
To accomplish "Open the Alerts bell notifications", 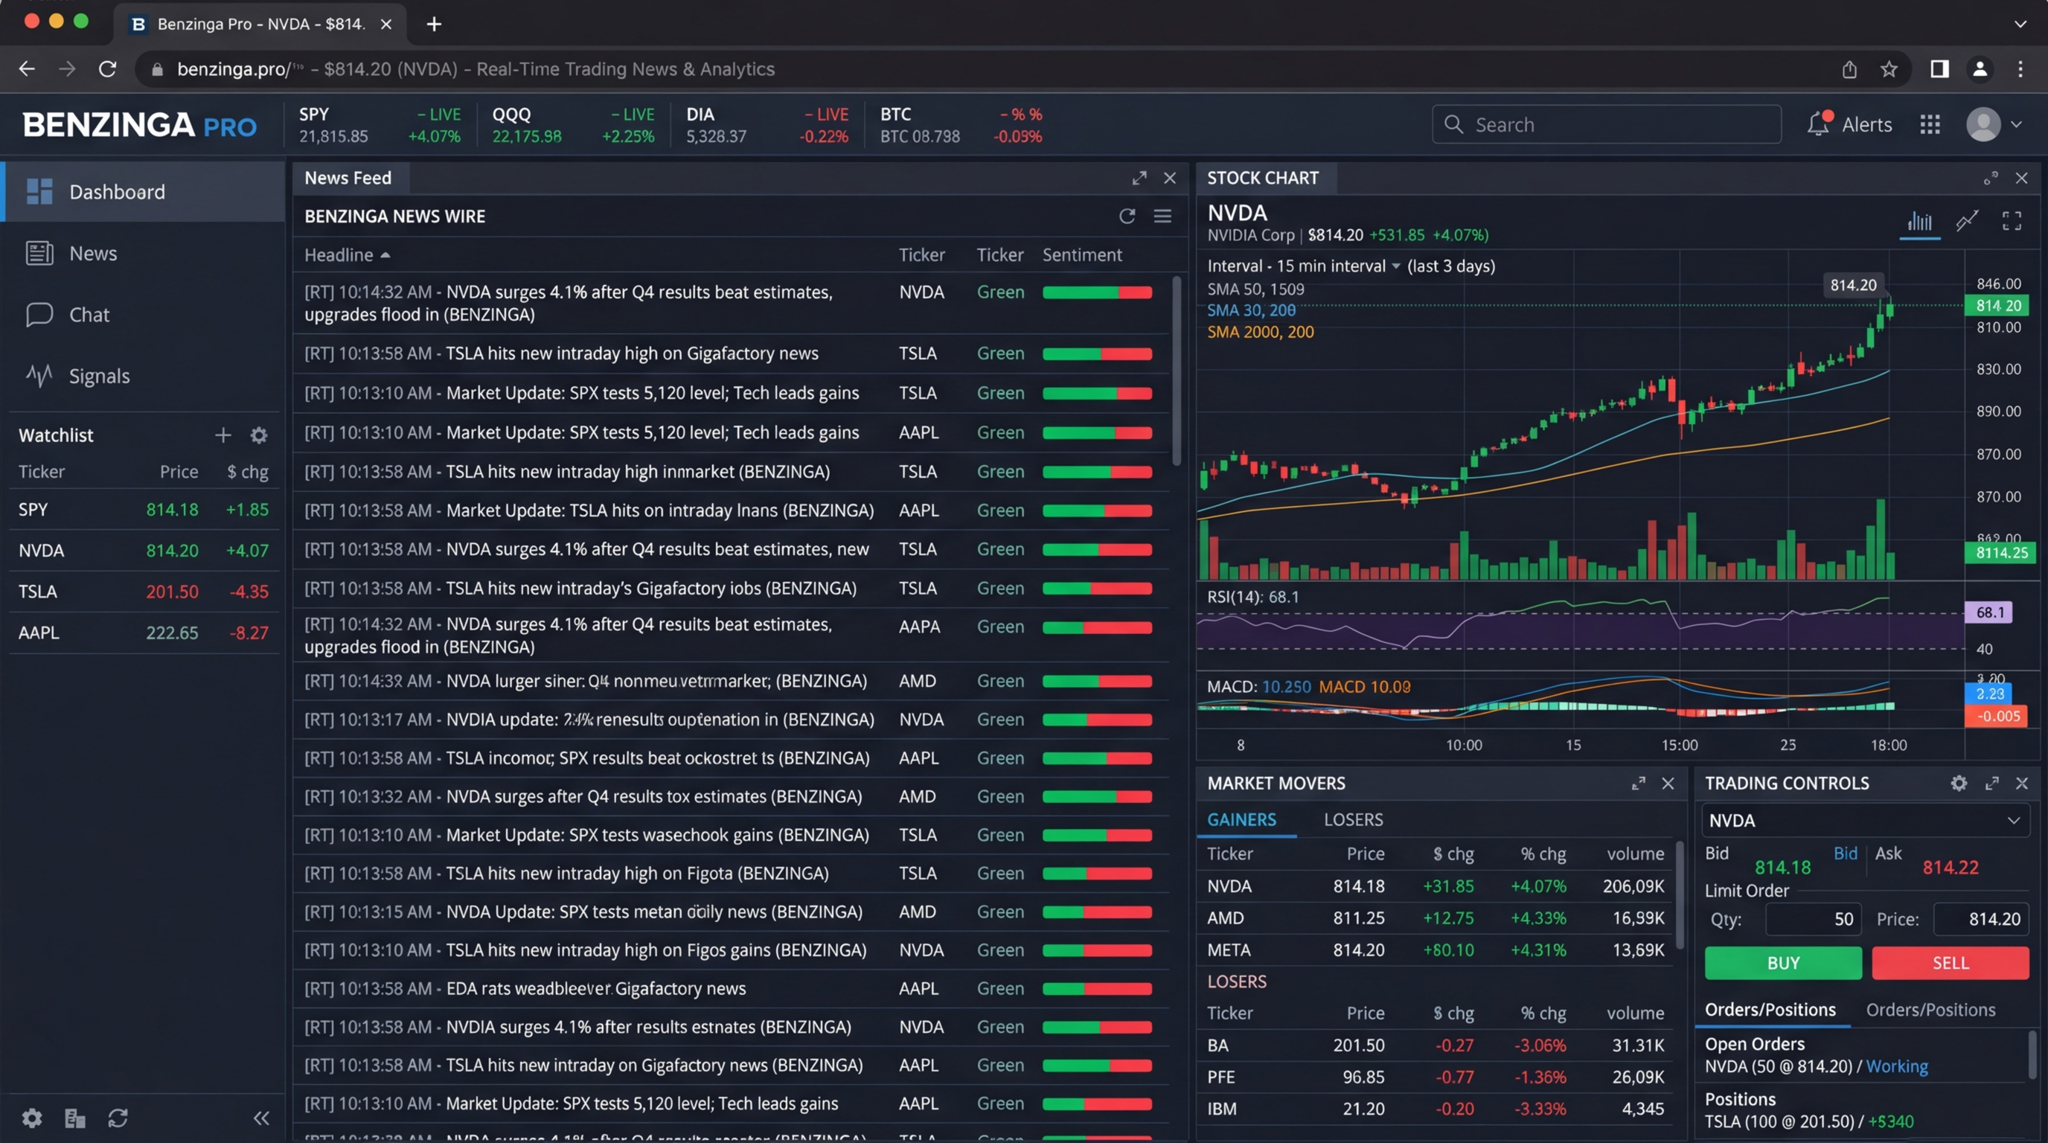I will pos(1820,123).
